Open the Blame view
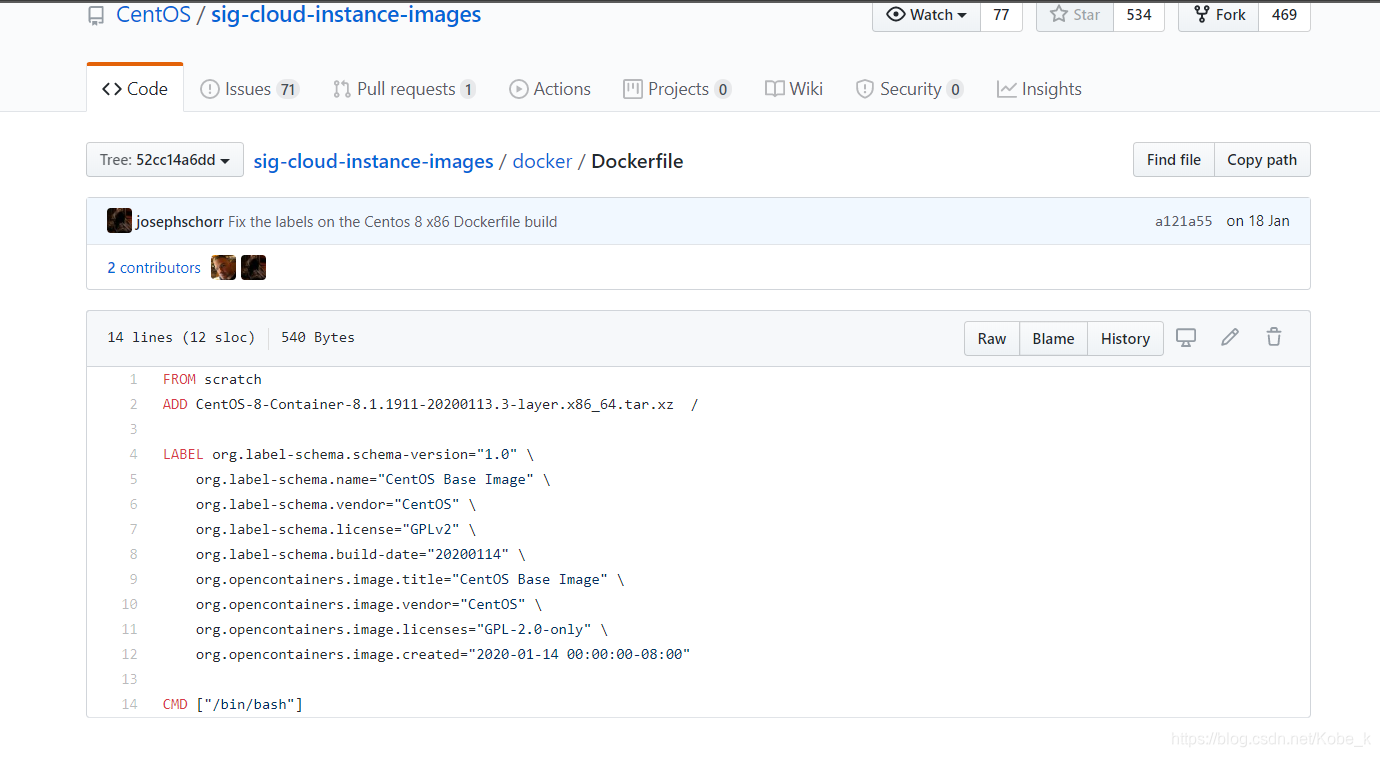The width and height of the screenshot is (1380, 757). [x=1053, y=339]
